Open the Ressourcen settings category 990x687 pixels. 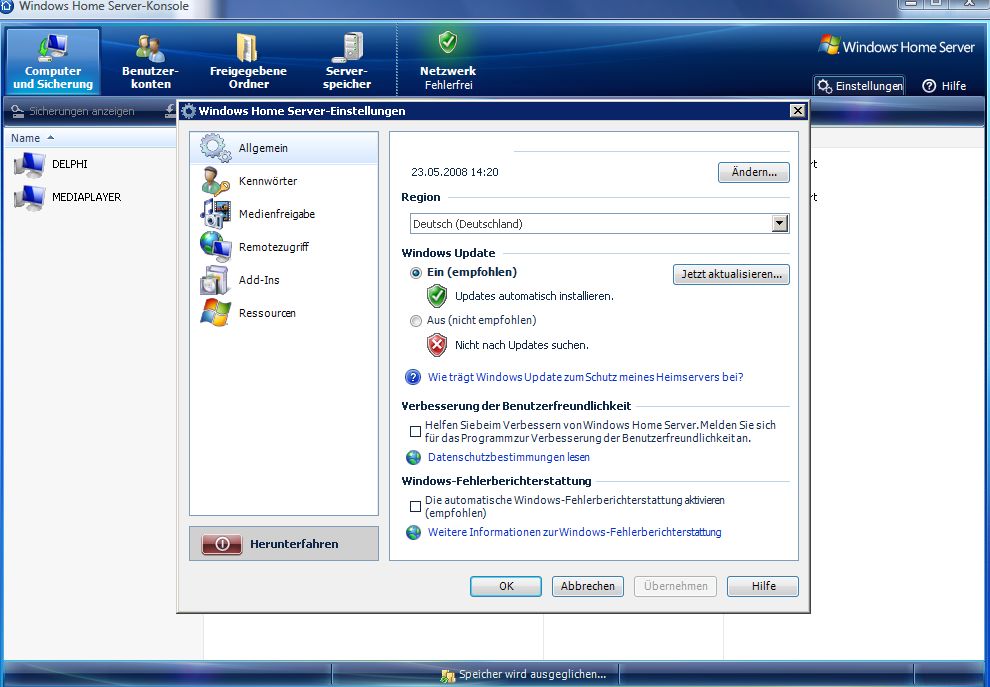(x=284, y=313)
